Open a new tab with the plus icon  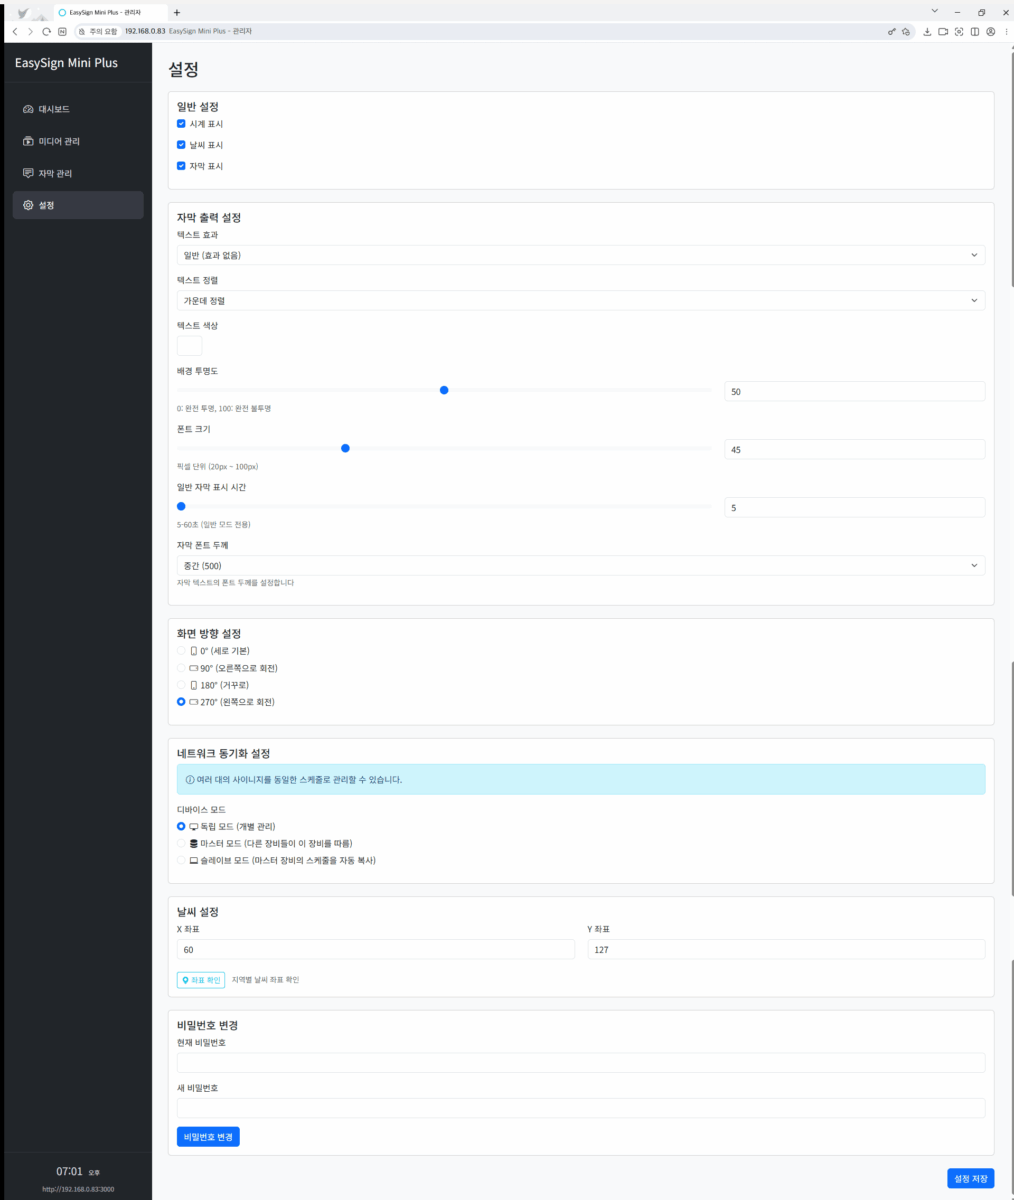(177, 12)
